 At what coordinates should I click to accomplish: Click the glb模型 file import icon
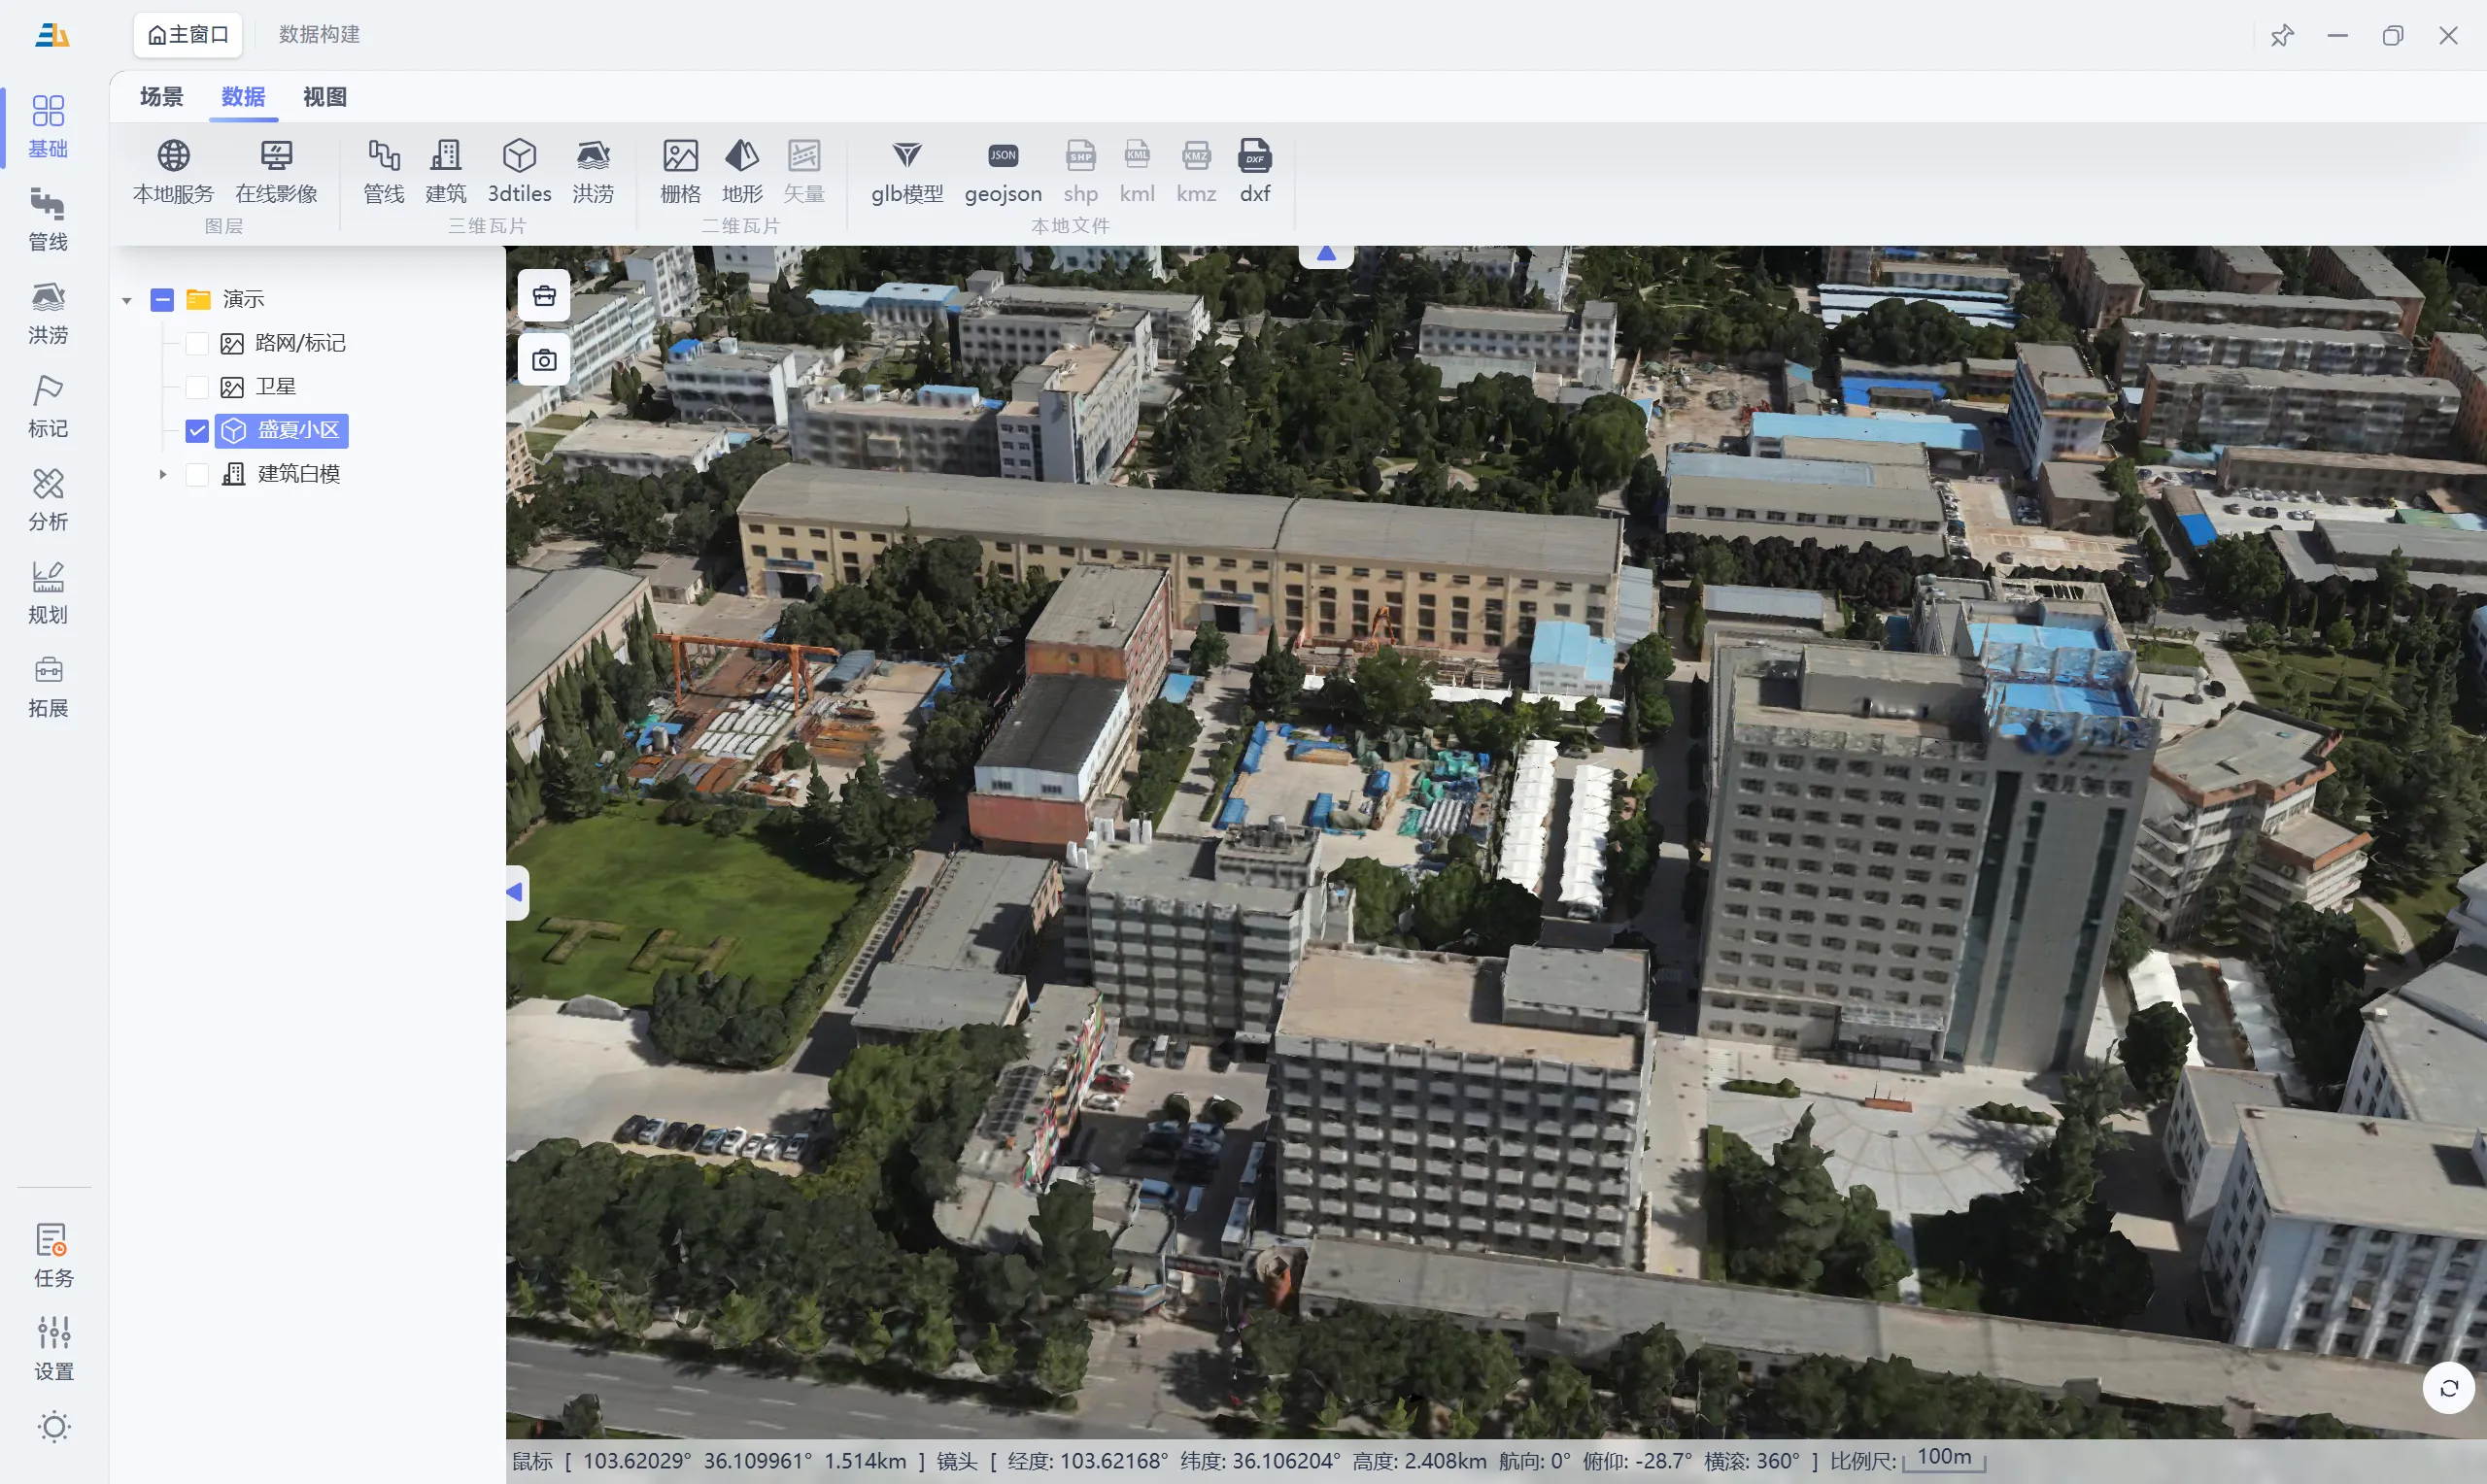[906, 170]
